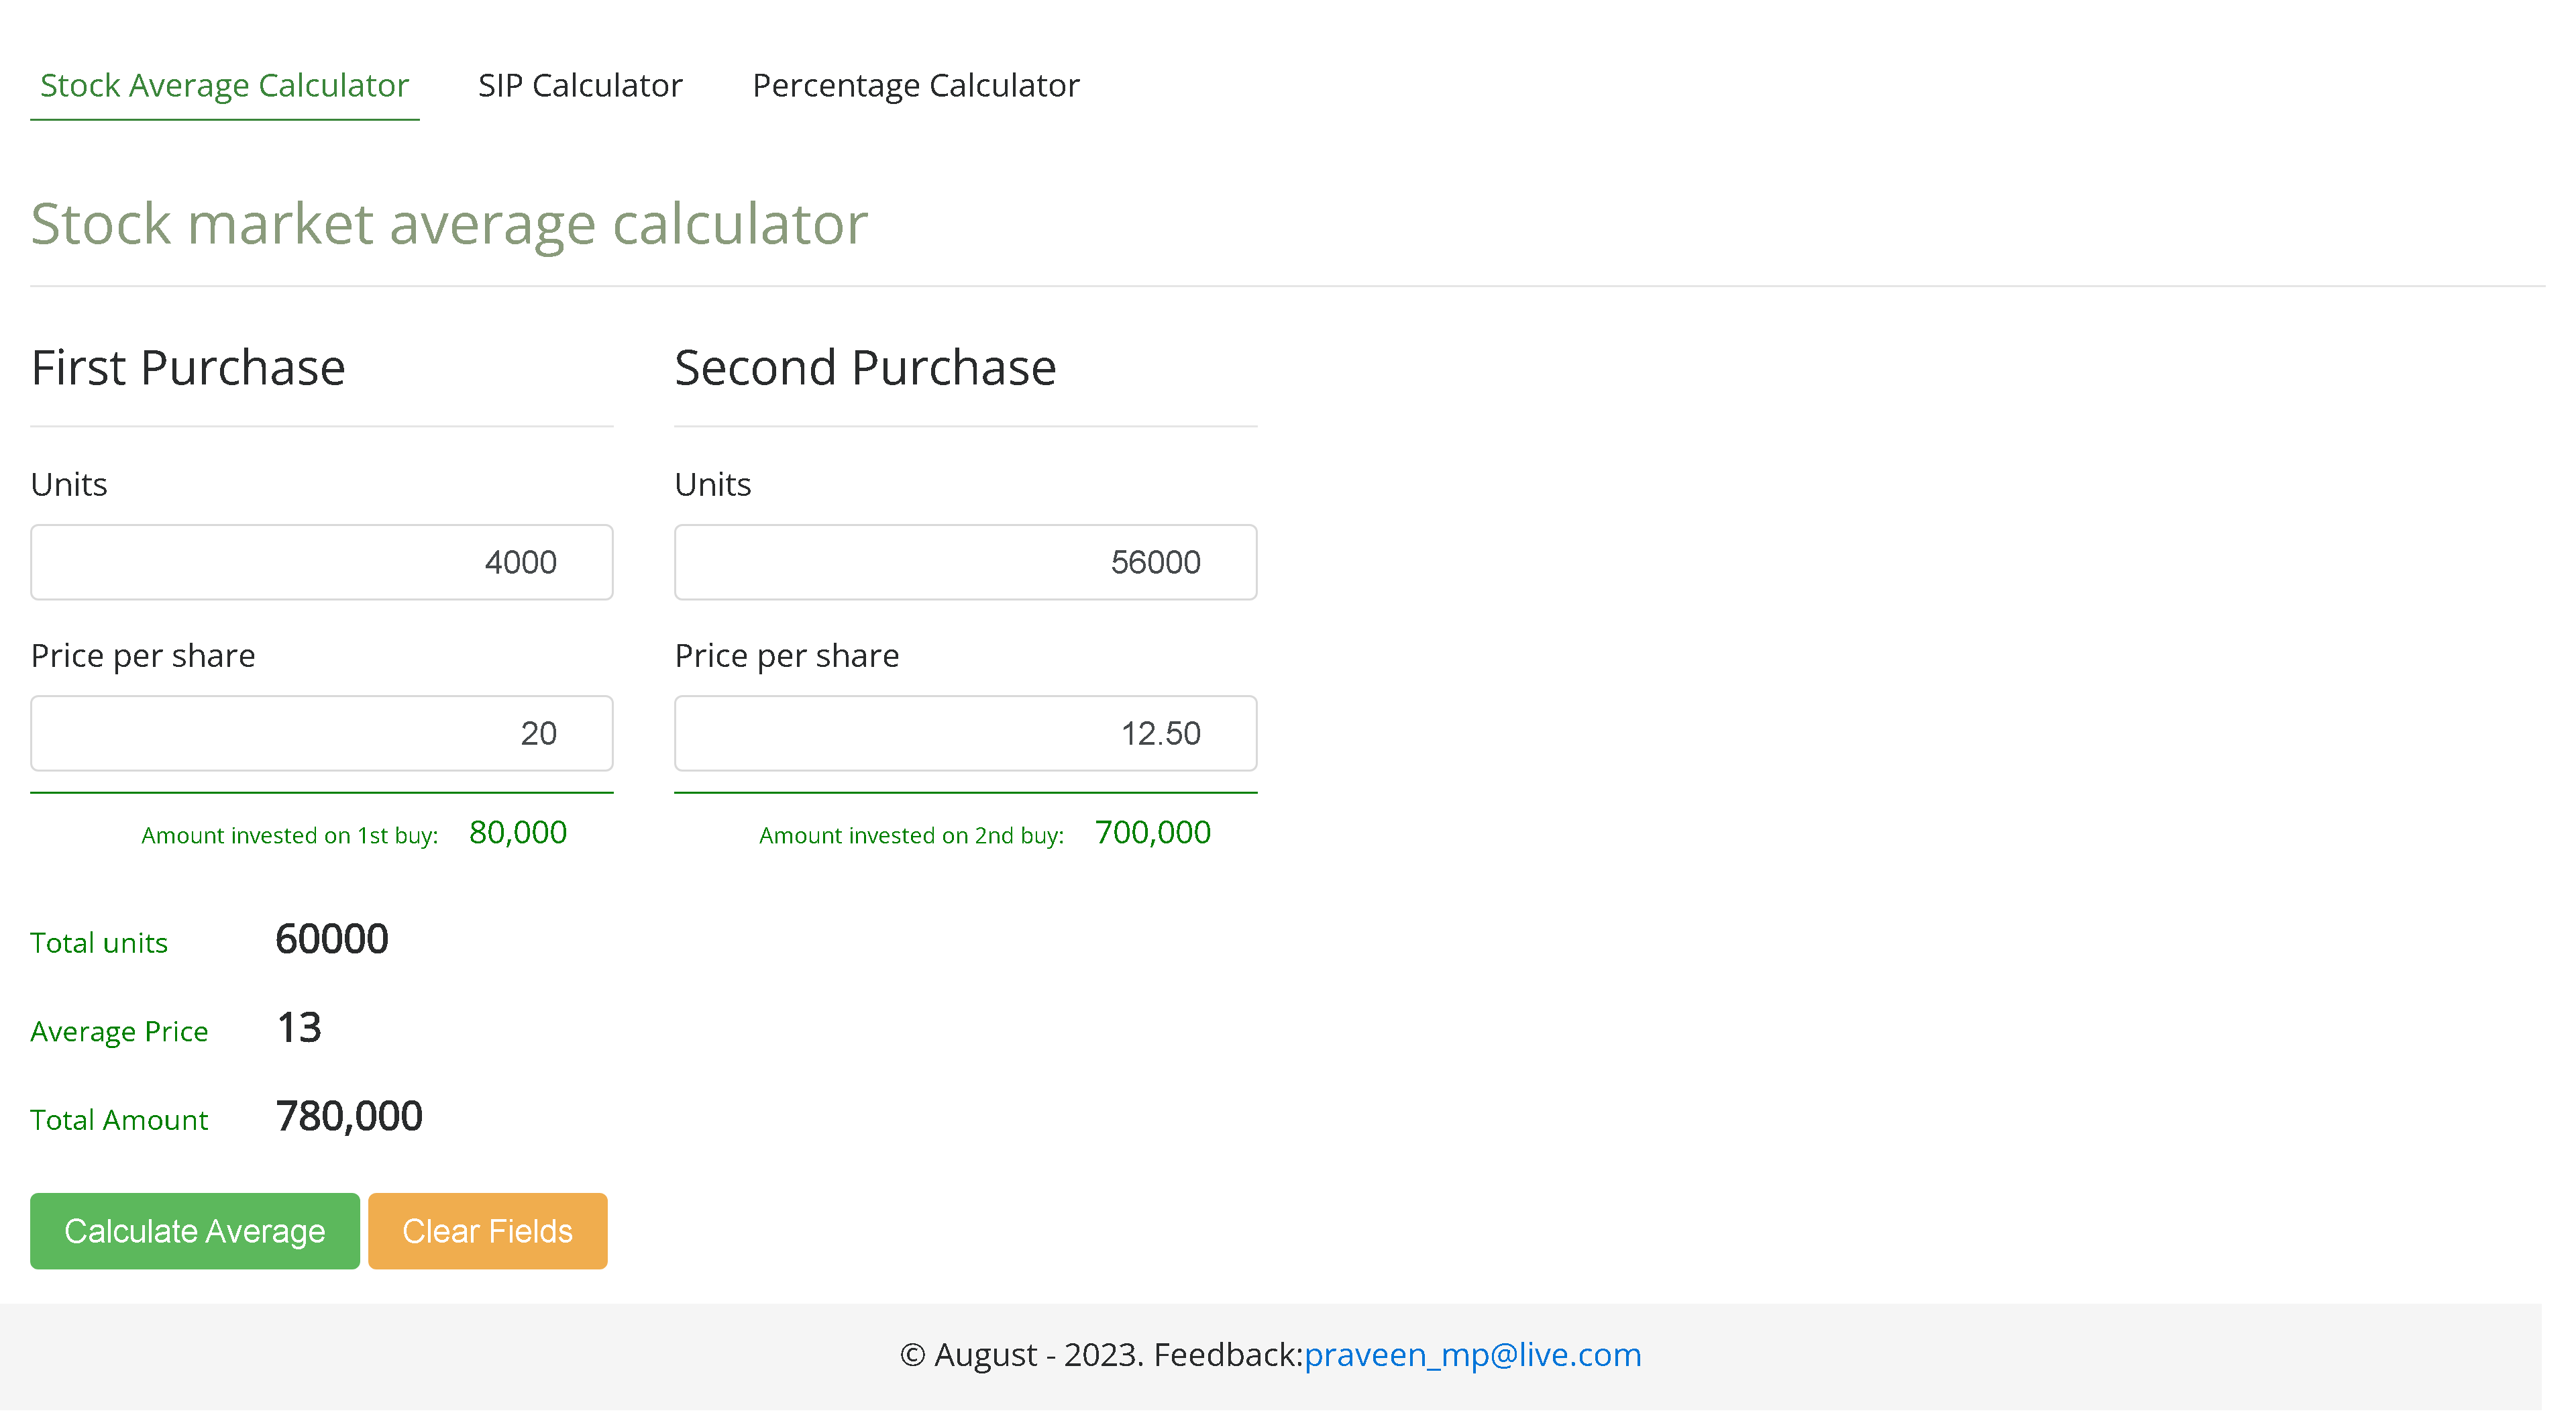Click the Units label under First Purchase
The width and height of the screenshot is (2576, 1411).
[x=69, y=485]
